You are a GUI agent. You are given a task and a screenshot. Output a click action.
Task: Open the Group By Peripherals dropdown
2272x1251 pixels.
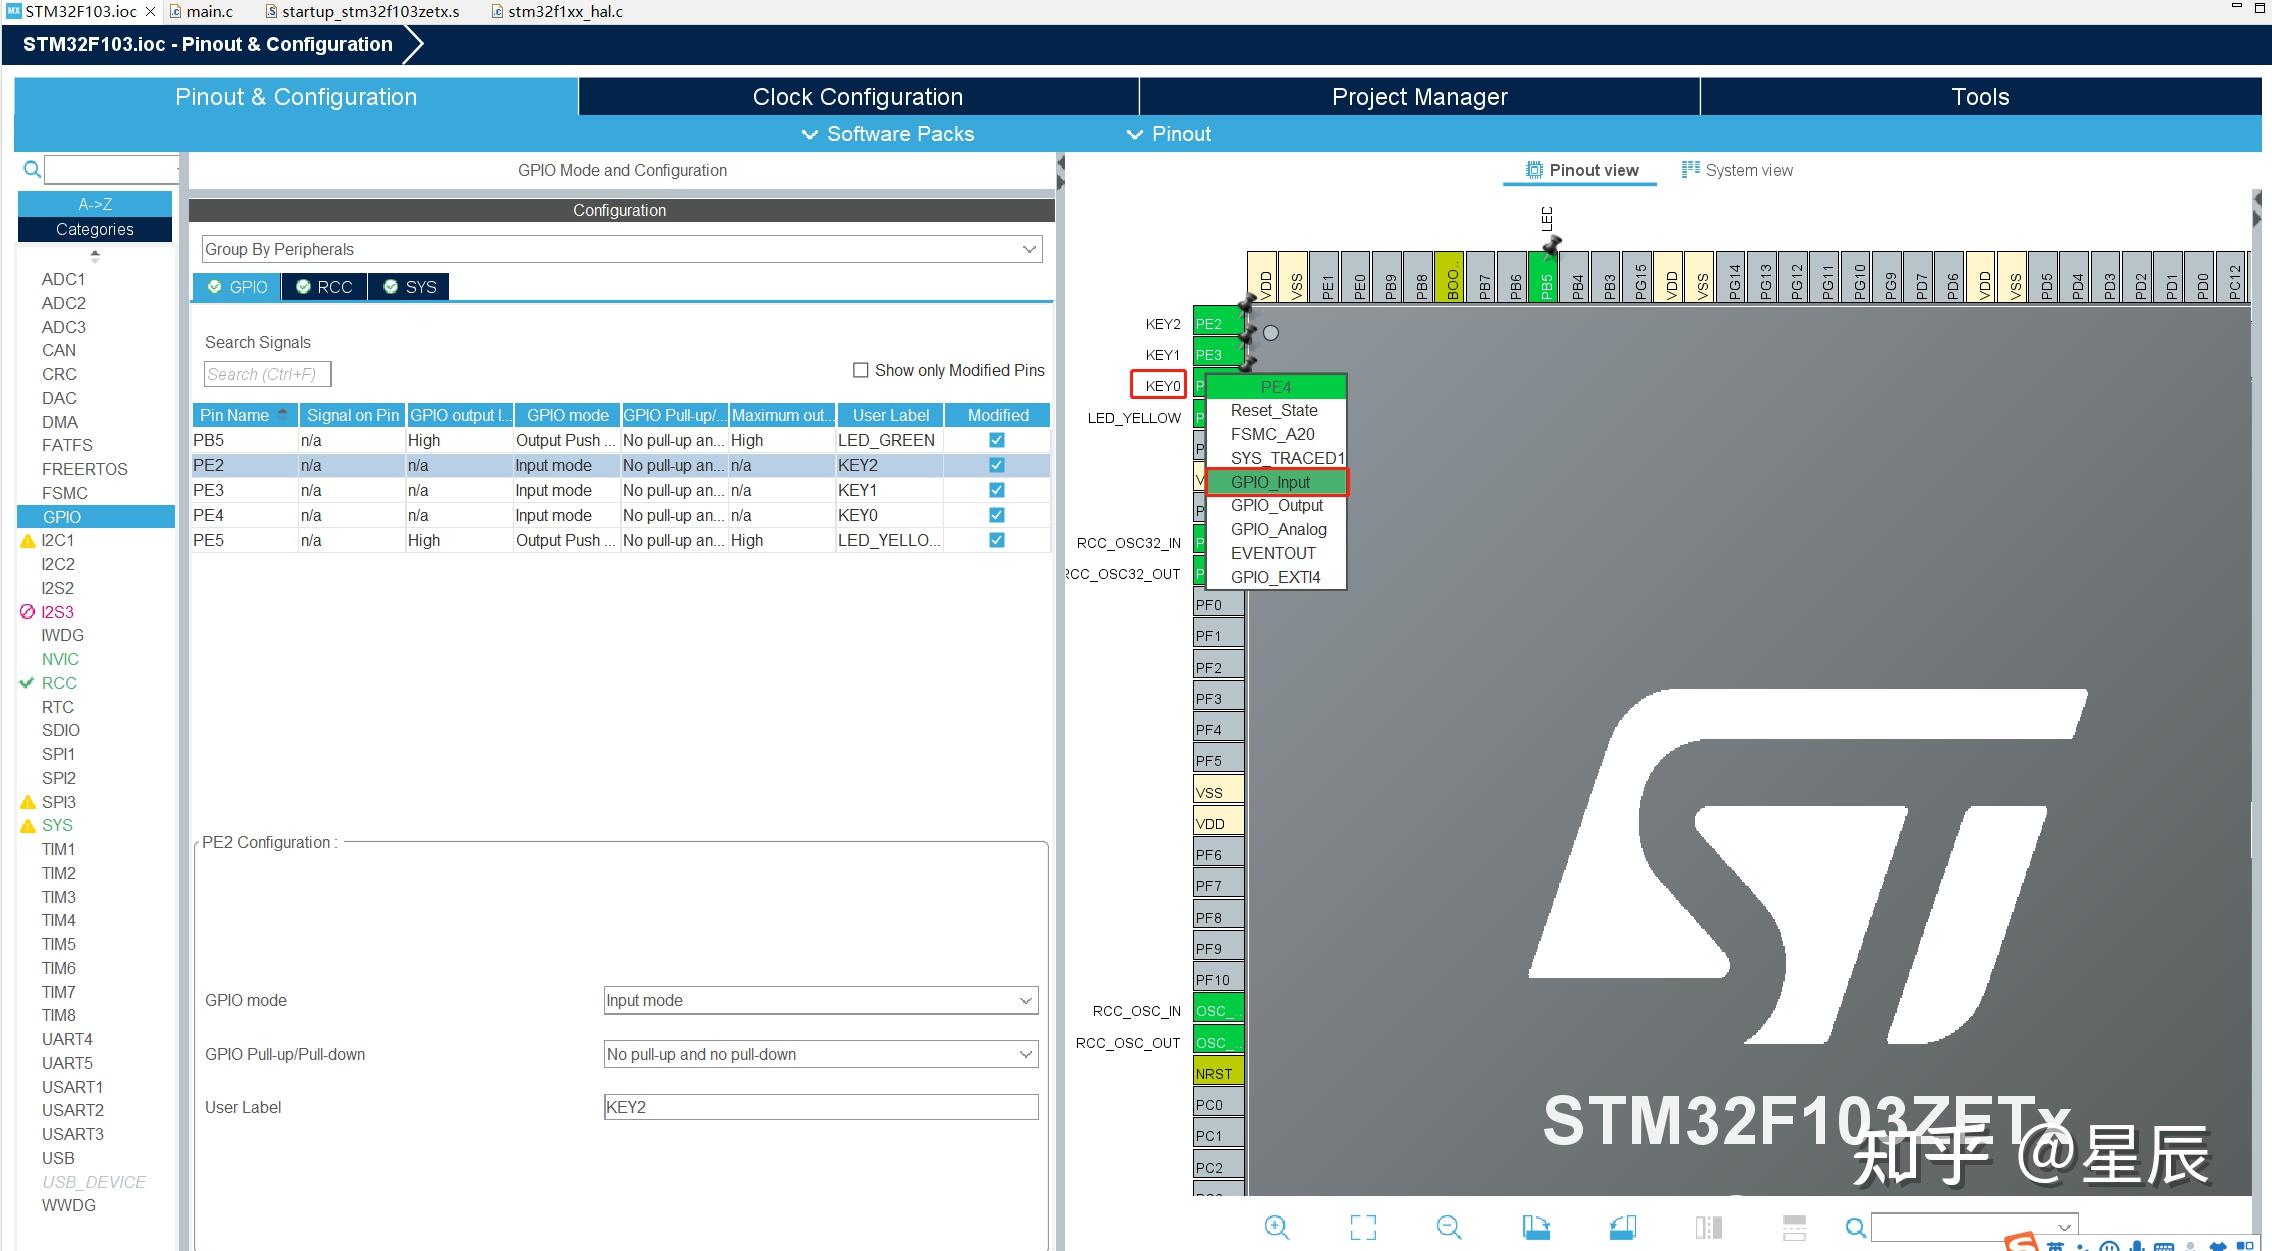point(621,249)
